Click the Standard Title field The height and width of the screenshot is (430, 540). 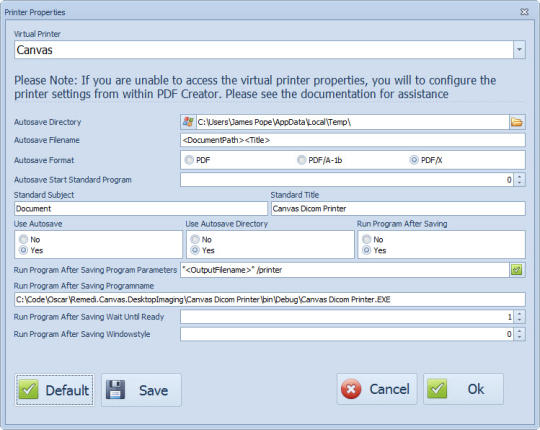(x=398, y=209)
